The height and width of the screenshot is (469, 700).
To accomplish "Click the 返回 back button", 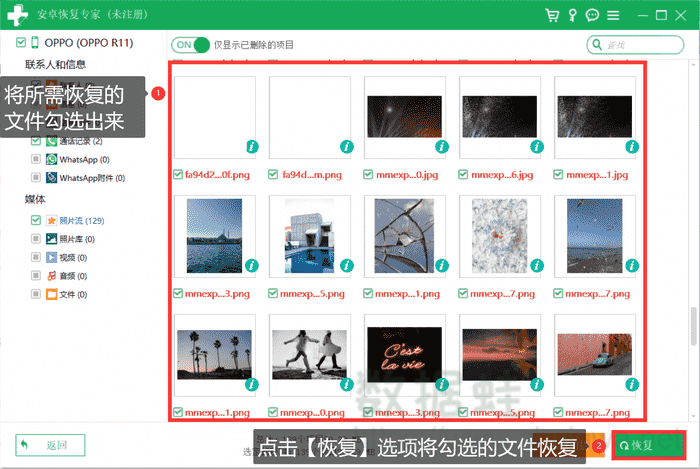I will click(x=50, y=445).
